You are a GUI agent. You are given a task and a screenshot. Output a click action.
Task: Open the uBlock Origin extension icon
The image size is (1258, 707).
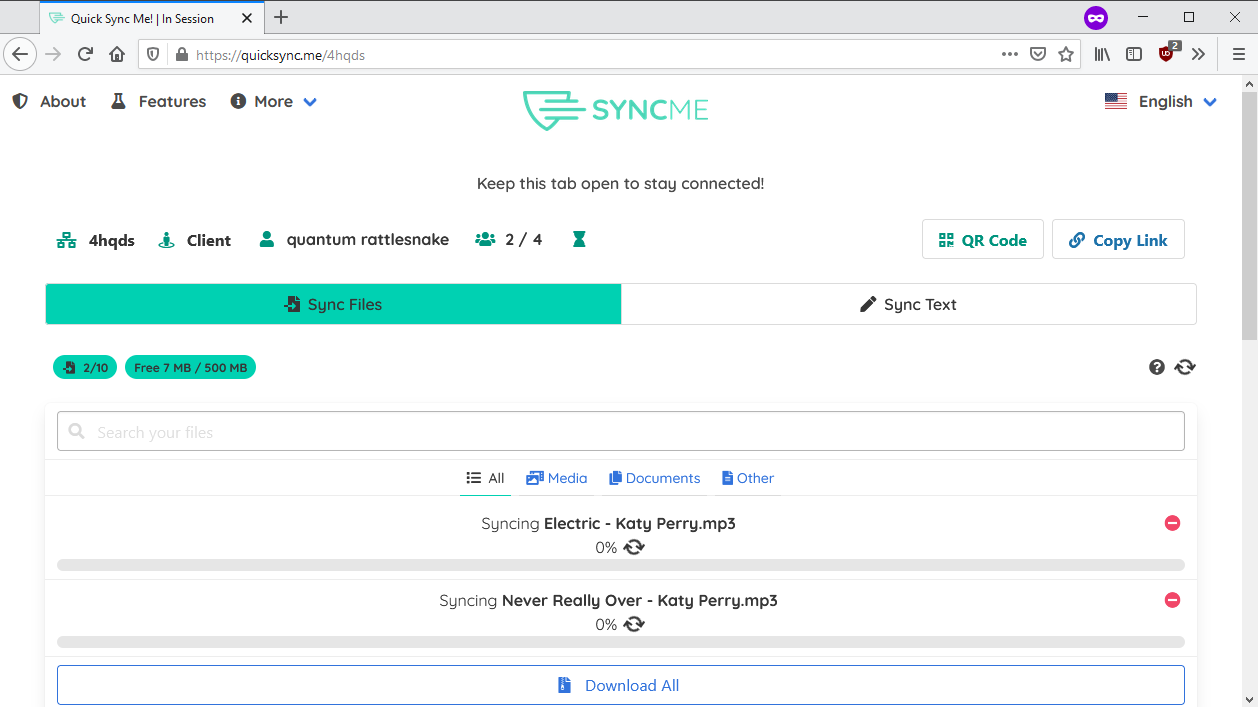tap(1168, 53)
